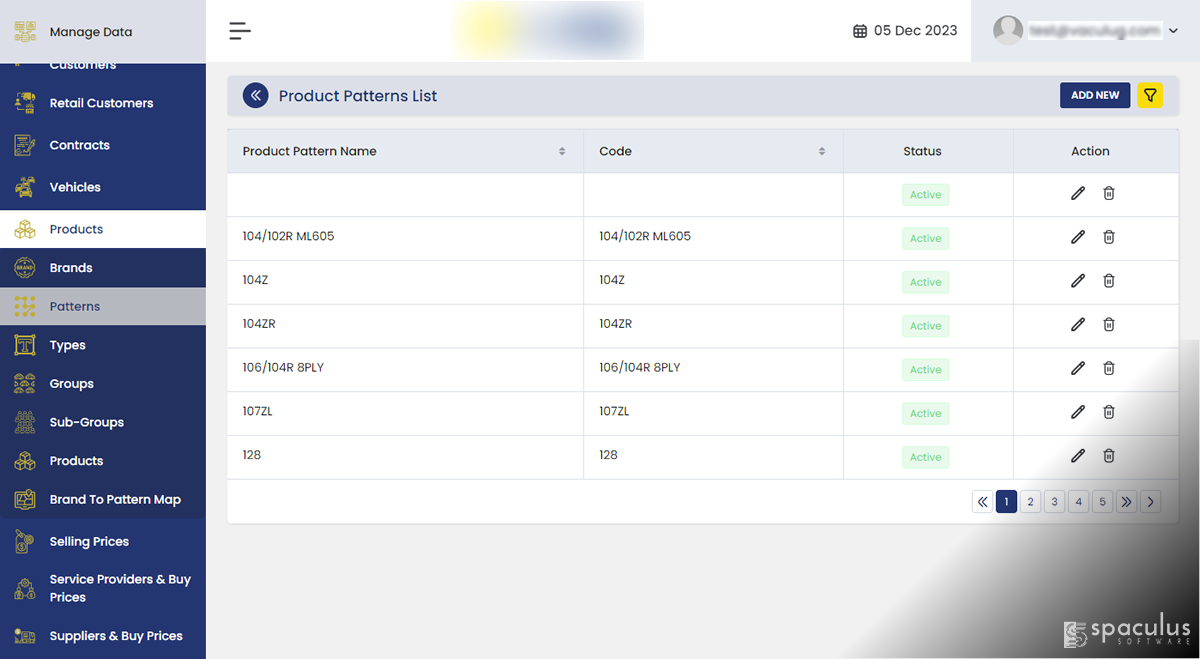This screenshot has width=1200, height=659.
Task: Jump to the last page of the list
Action: pyautogui.click(x=1126, y=502)
